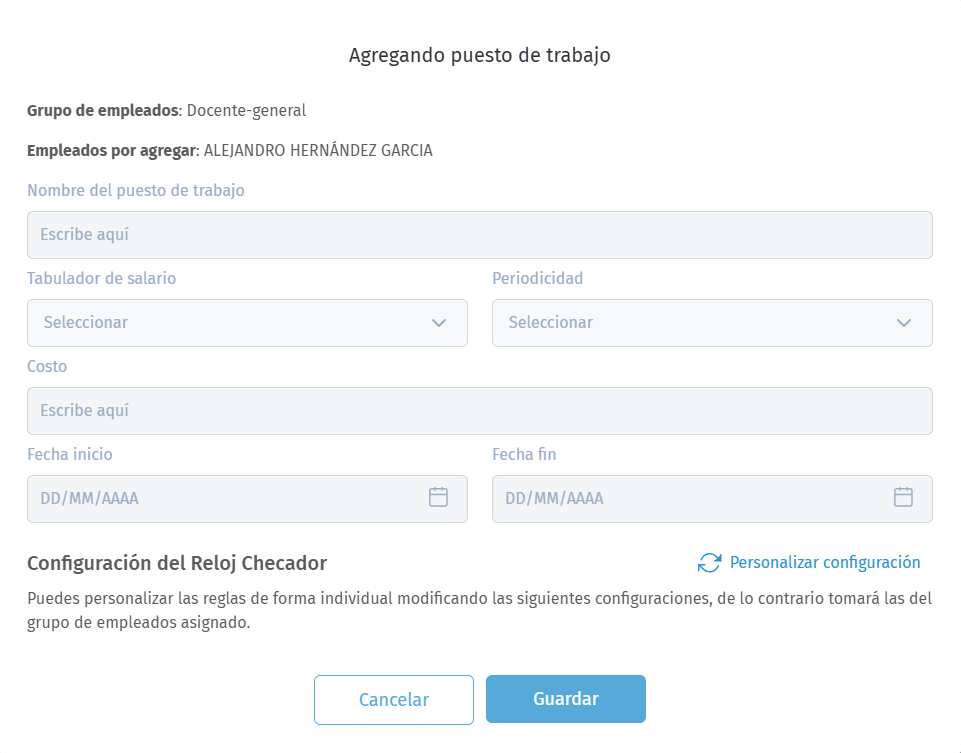This screenshot has width=961, height=753.
Task: Click the Costo input field
Action: (x=479, y=410)
